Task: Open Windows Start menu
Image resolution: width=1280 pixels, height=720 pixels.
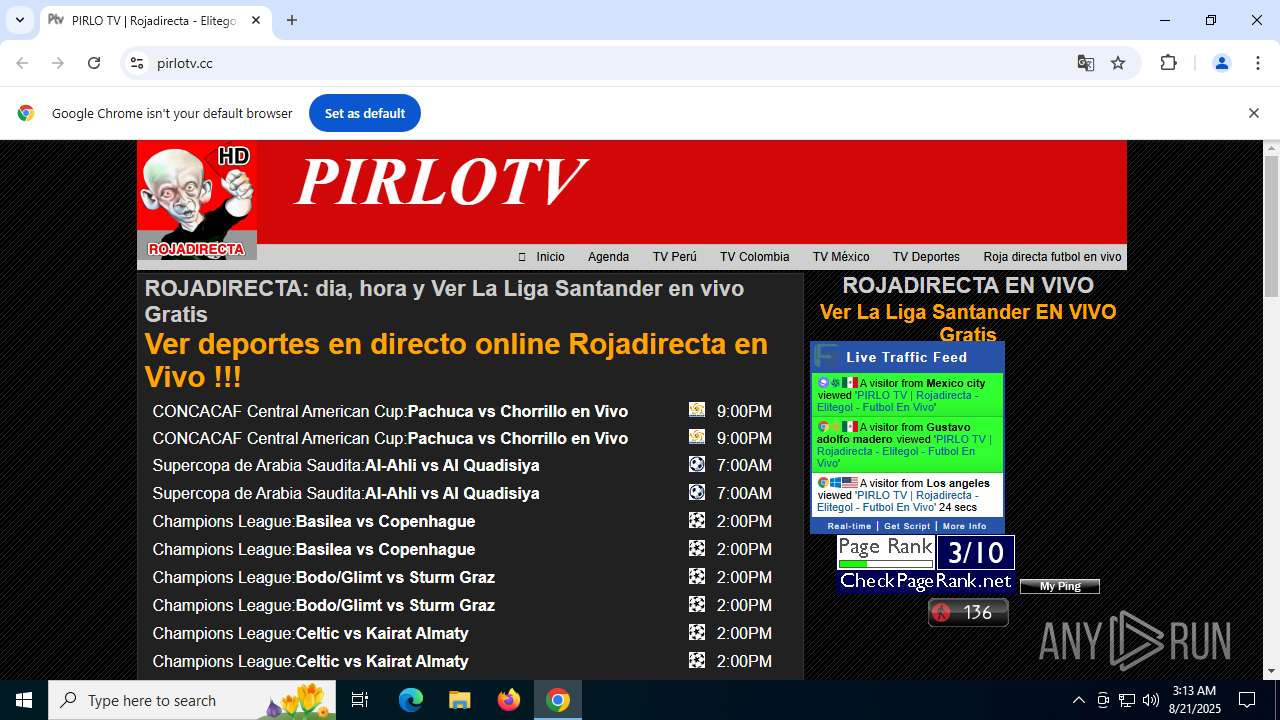Action: click(24, 700)
